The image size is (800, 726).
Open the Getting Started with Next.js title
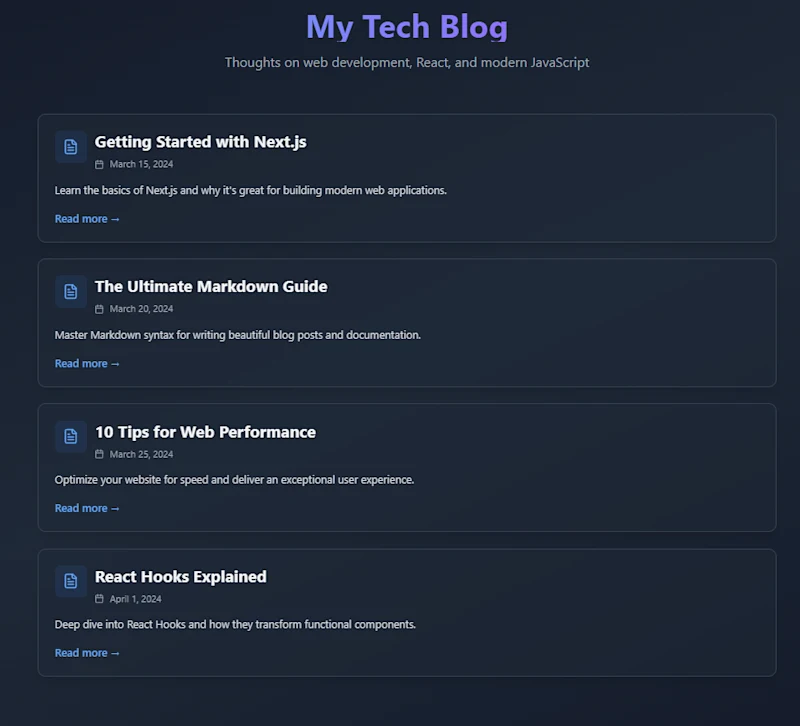(x=201, y=142)
